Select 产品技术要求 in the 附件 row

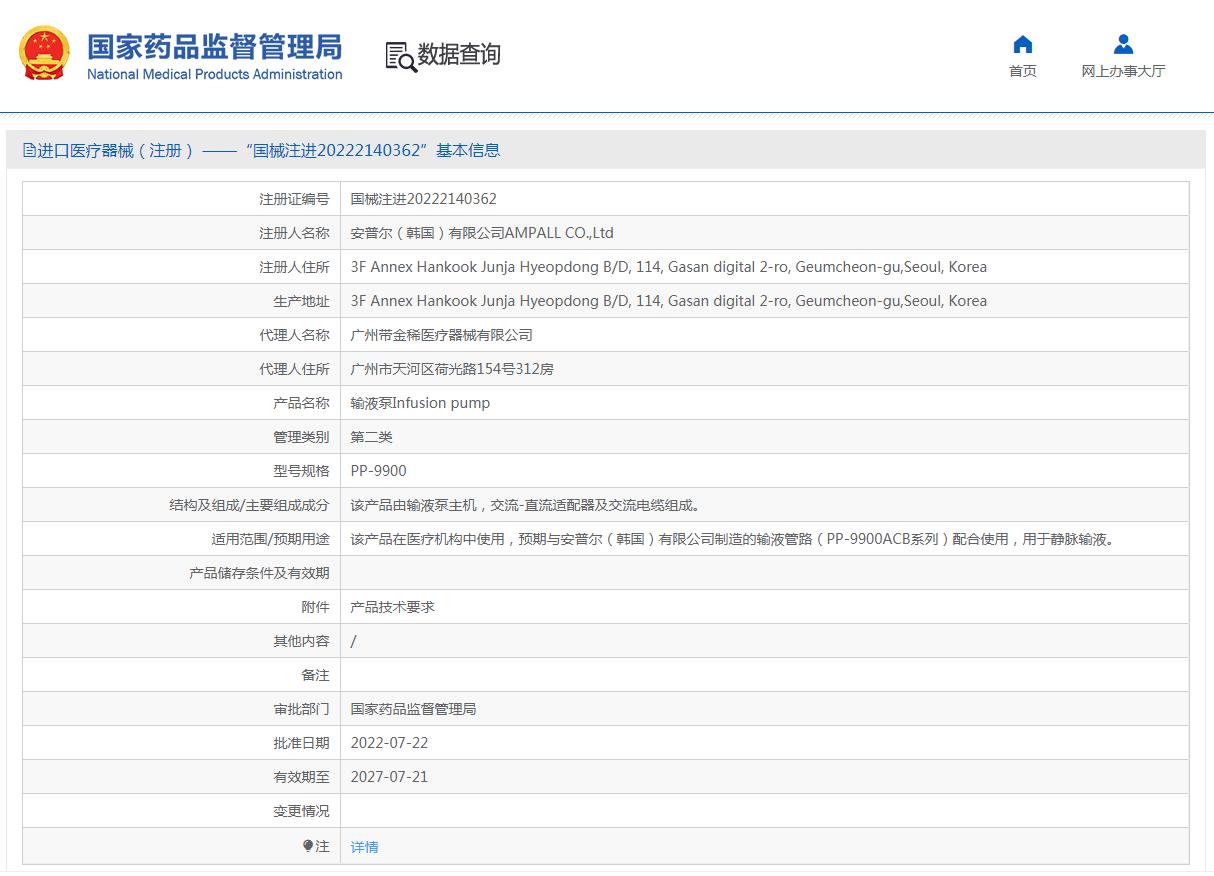[x=392, y=607]
